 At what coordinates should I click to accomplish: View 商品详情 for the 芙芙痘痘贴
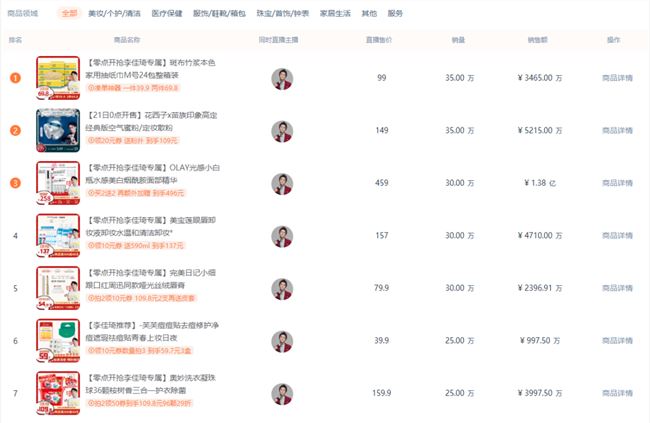pos(617,340)
